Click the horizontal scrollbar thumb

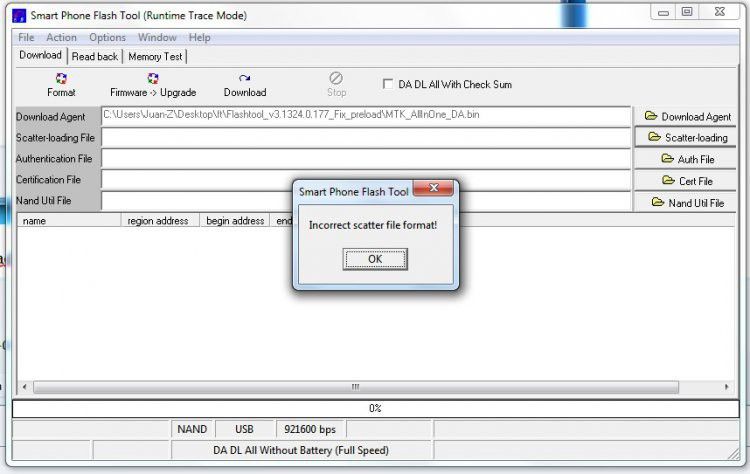[355, 386]
